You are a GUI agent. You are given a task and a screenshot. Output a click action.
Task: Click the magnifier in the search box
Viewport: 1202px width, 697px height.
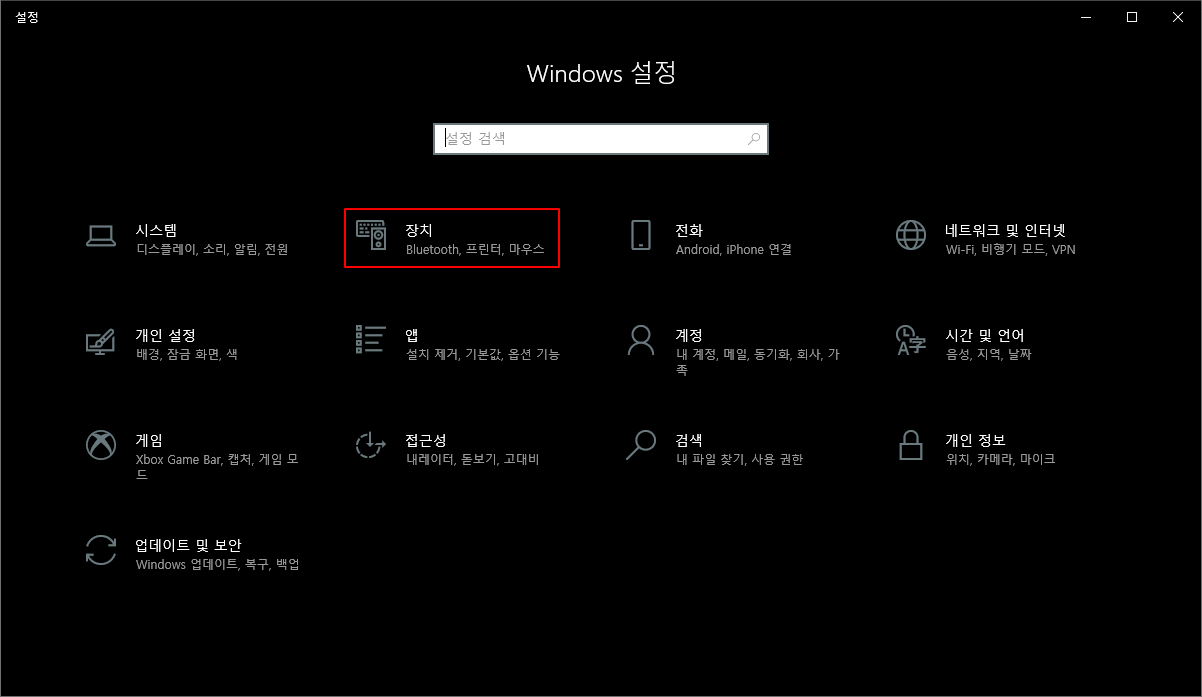754,139
